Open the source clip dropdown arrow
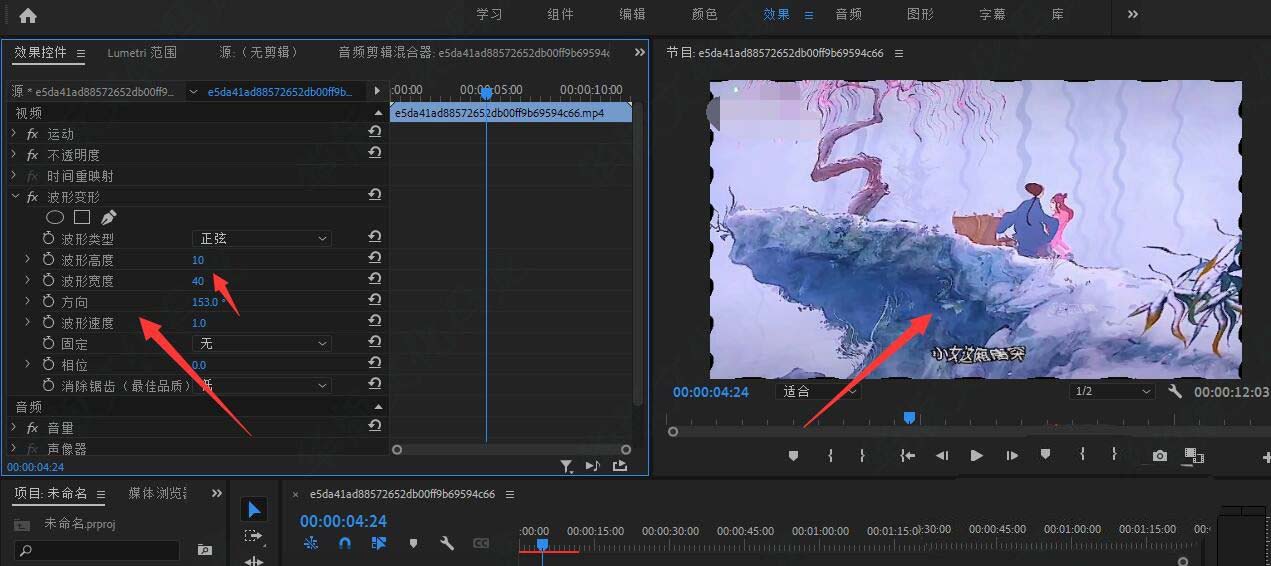This screenshot has height=566, width=1271. [194, 91]
